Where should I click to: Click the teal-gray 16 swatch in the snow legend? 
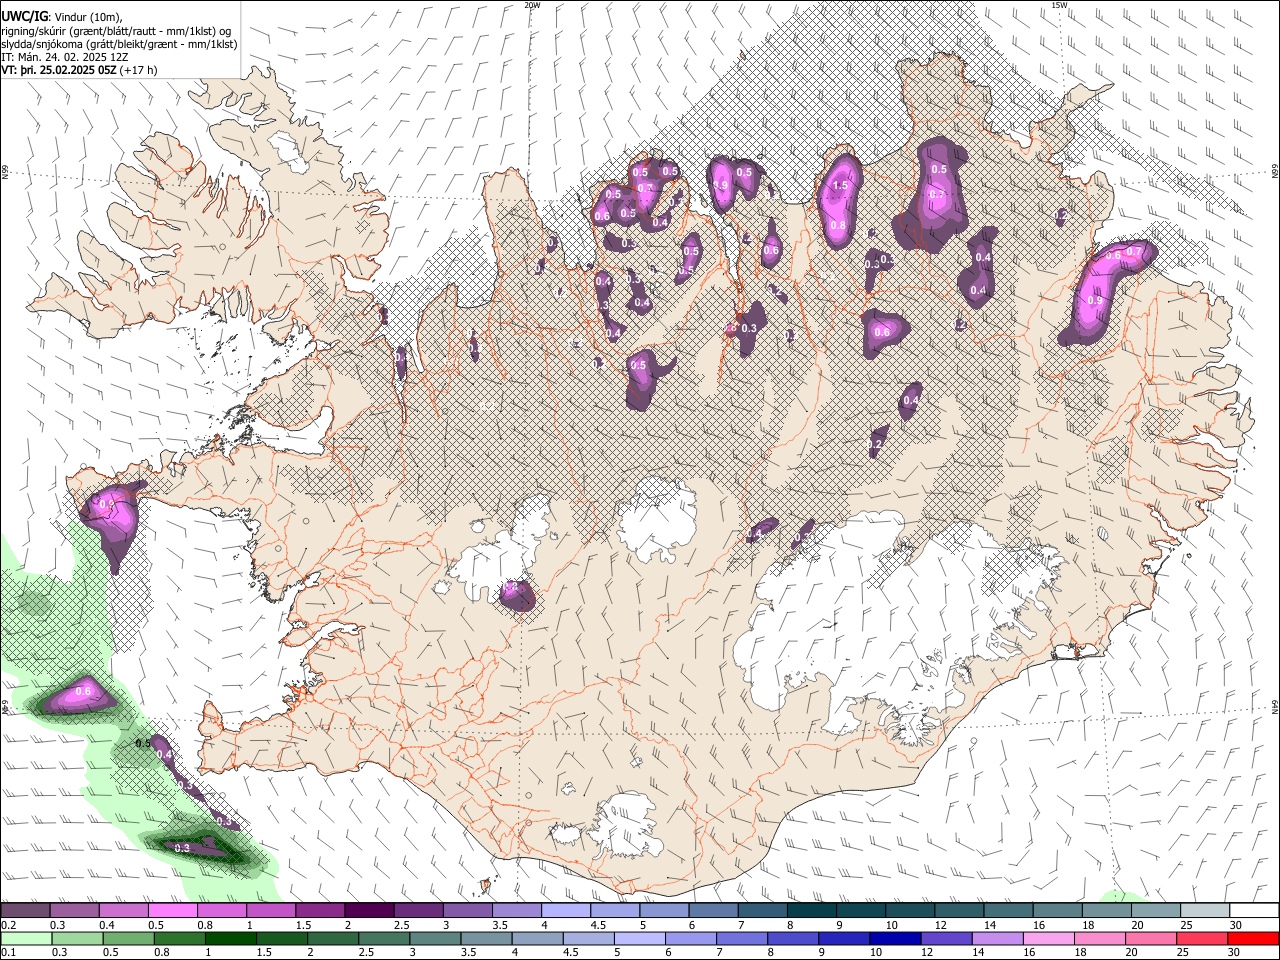click(x=1057, y=910)
